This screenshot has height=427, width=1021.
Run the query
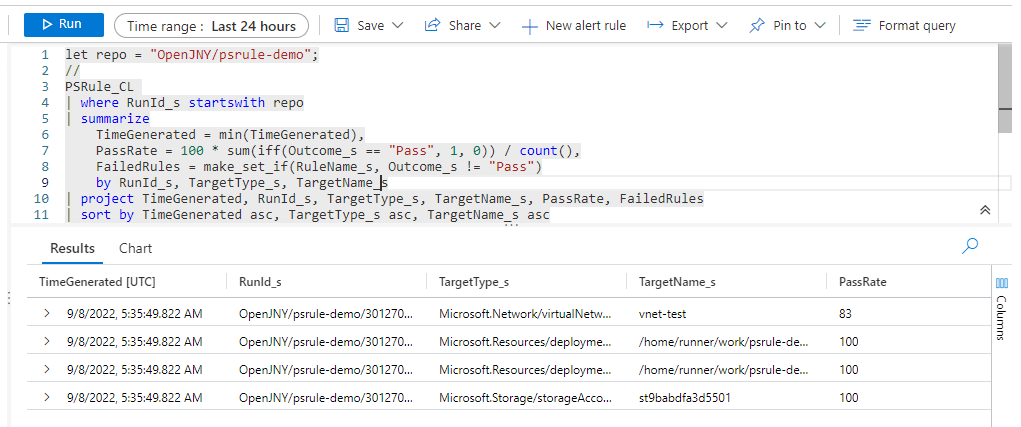coord(64,25)
